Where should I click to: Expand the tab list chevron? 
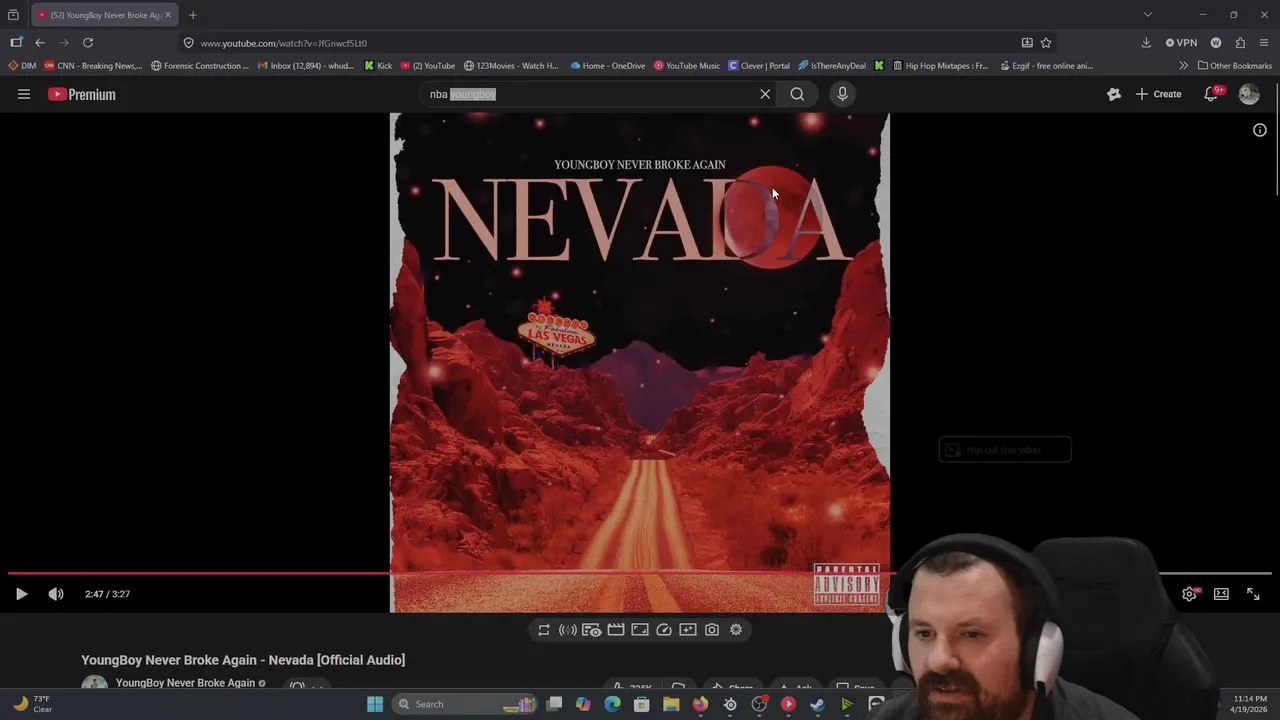[x=1148, y=15]
